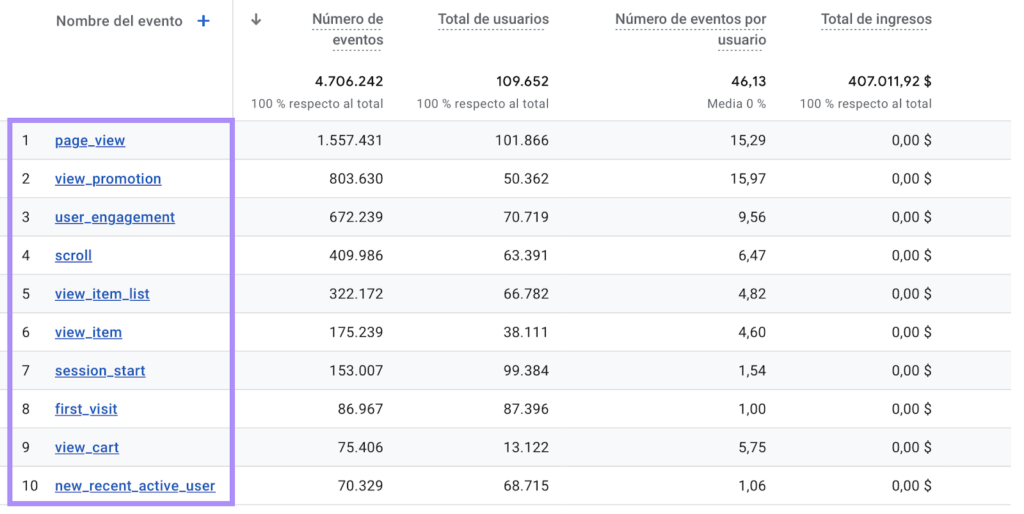Click the 4.706.242 total events value
Viewport: 1024px width, 514px height.
349,81
